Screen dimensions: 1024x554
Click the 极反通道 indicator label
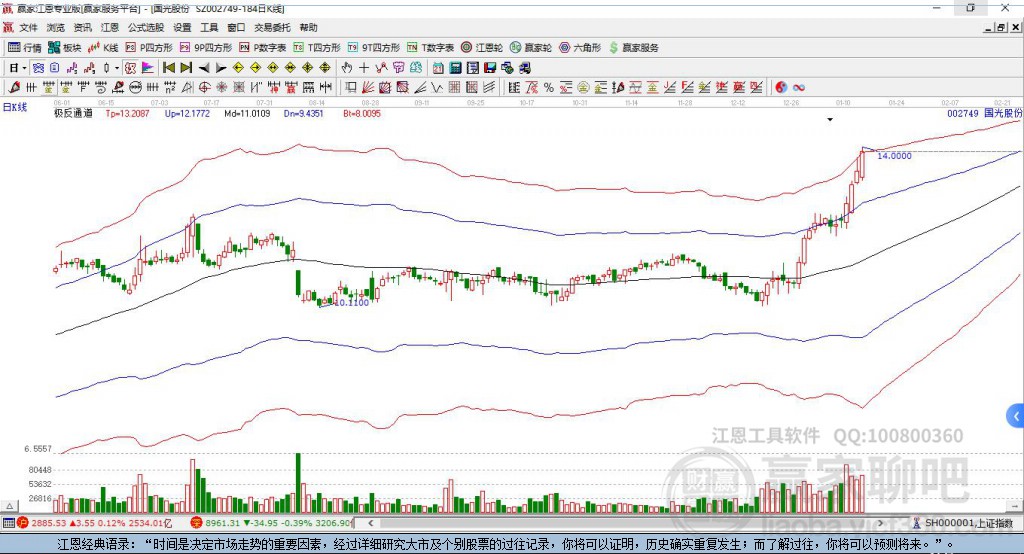coord(73,113)
